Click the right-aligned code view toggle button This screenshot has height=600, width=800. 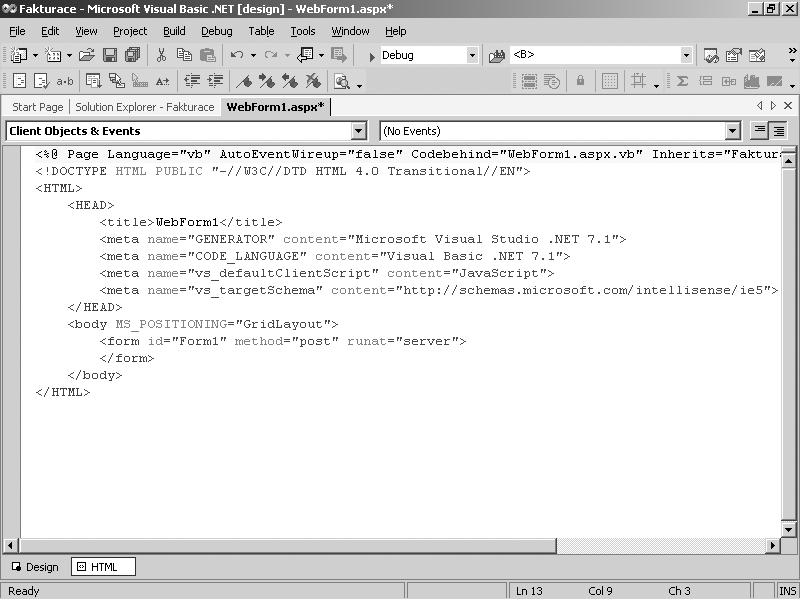[x=779, y=131]
